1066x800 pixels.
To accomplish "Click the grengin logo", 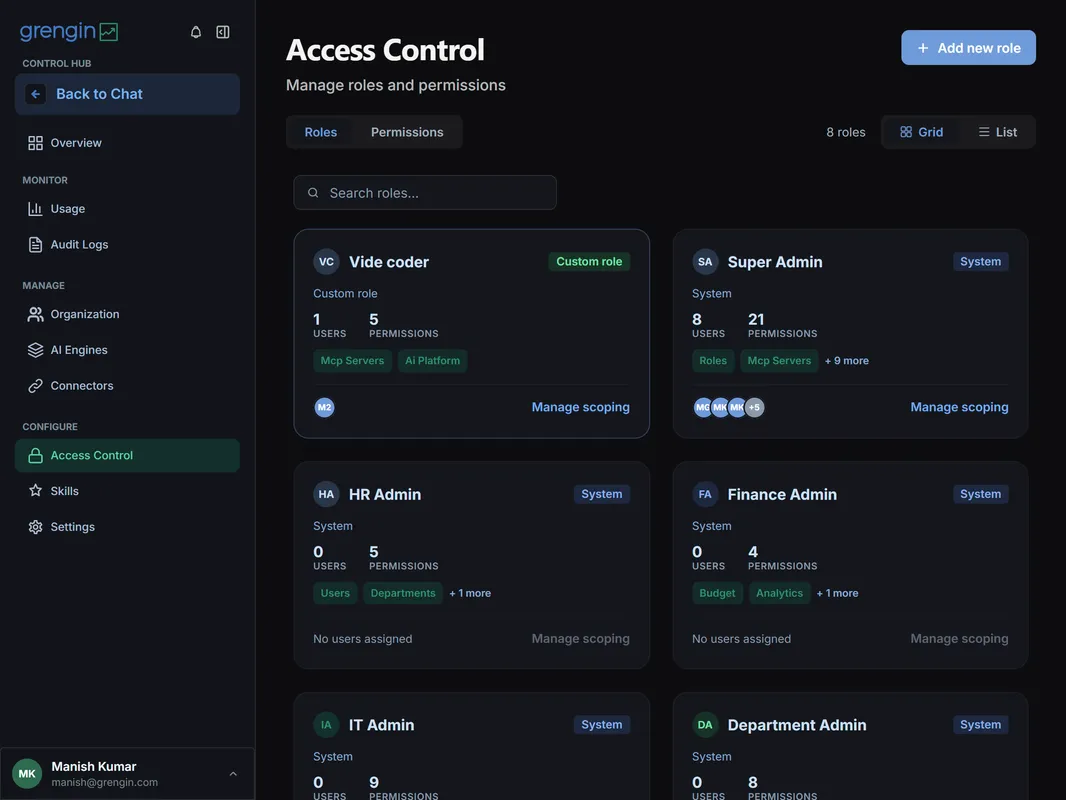I will [x=69, y=31].
